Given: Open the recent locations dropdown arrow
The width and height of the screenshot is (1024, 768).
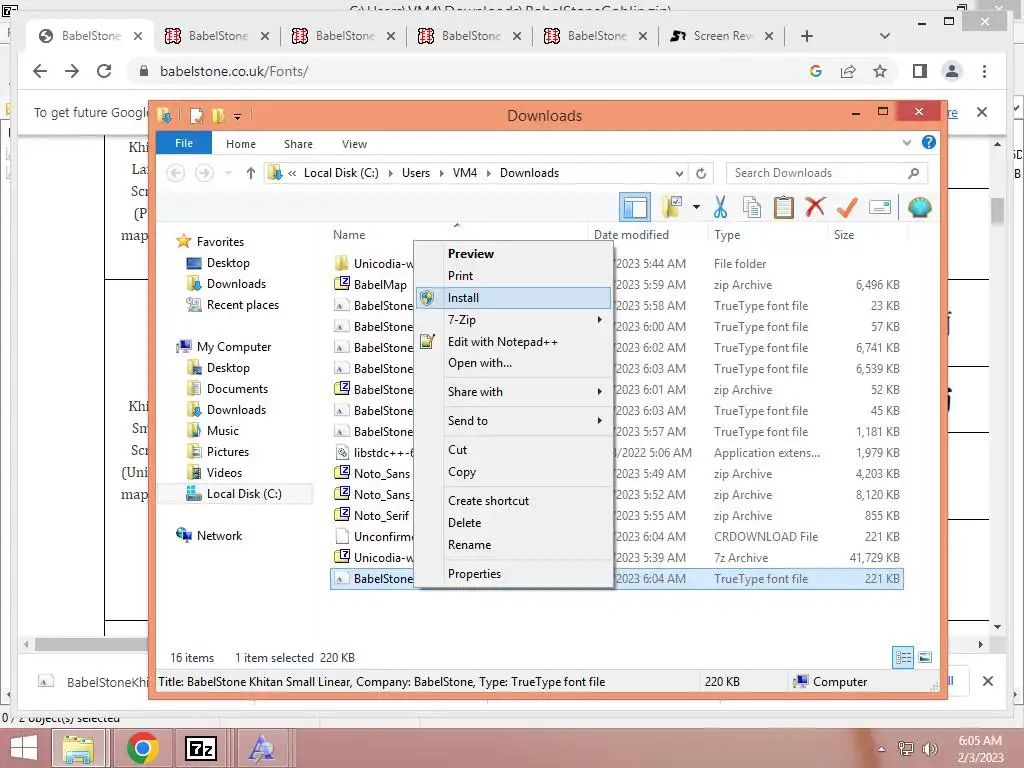Looking at the screenshot, I should point(228,173).
